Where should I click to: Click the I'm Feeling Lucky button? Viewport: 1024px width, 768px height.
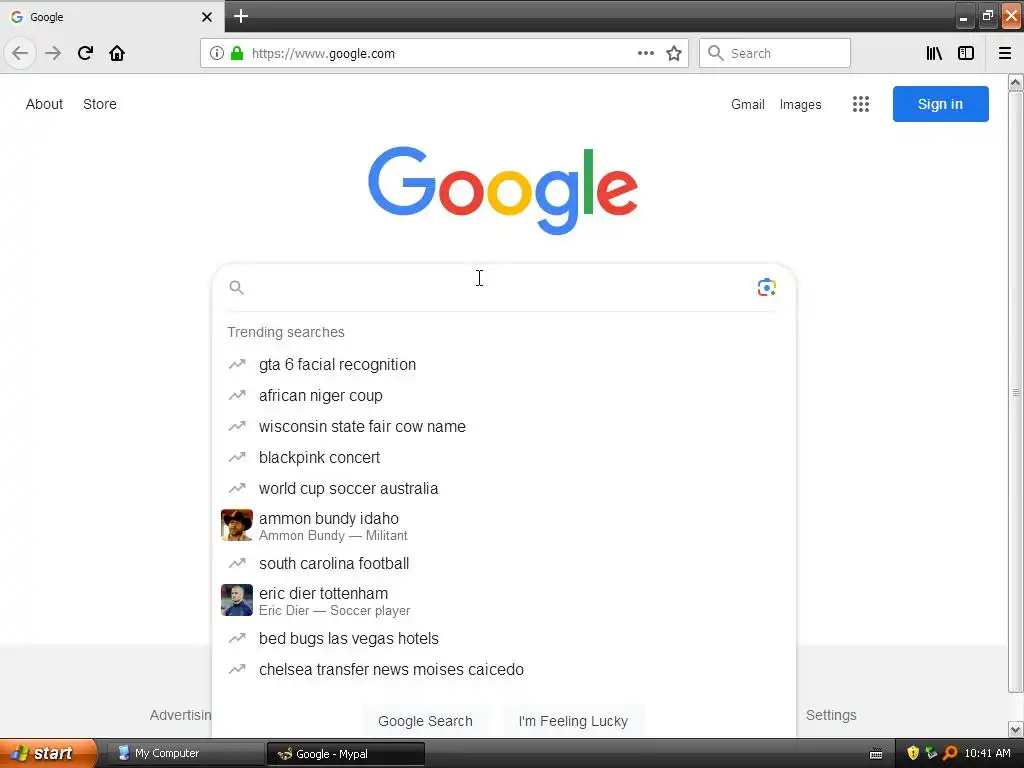[x=573, y=721]
